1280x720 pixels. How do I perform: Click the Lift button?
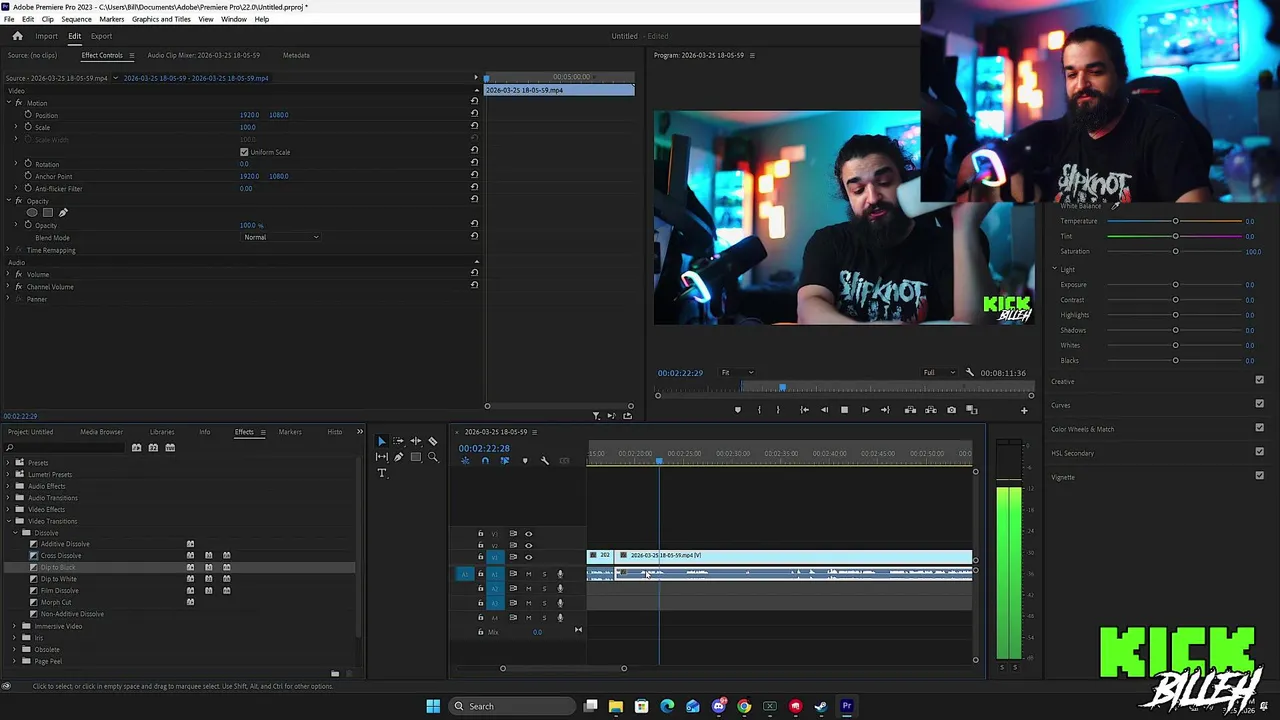[x=910, y=410]
